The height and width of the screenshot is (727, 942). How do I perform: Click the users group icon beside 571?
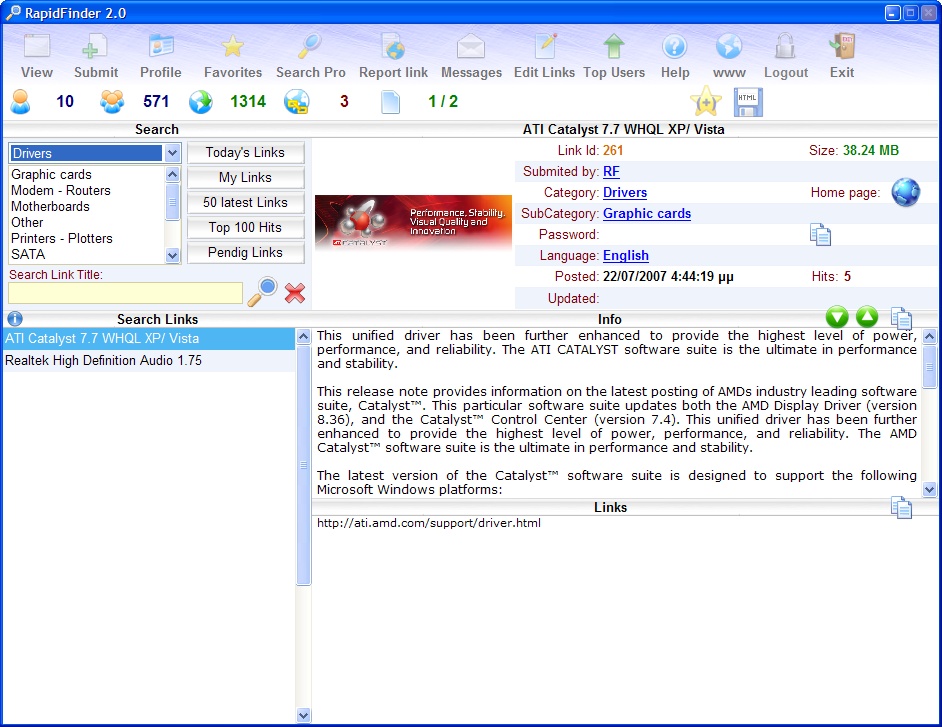coord(112,102)
